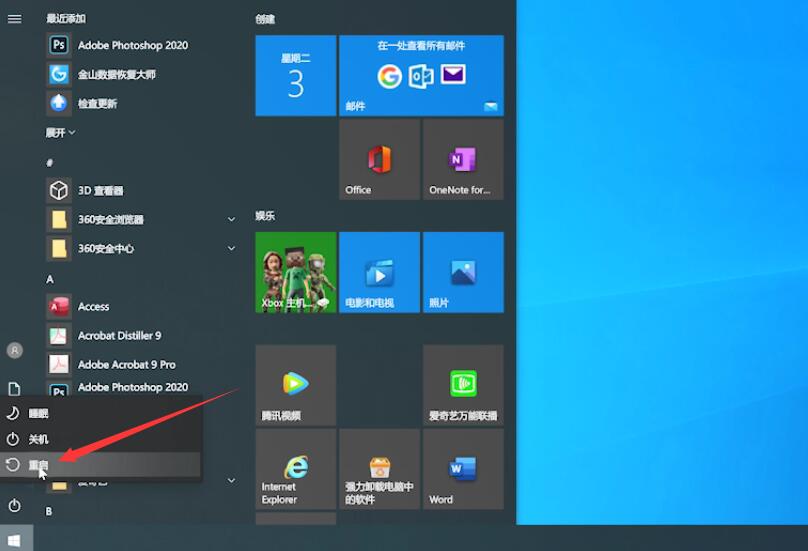Open the Documents icon in sidebar
This screenshot has width=808, height=551.
pos(14,389)
